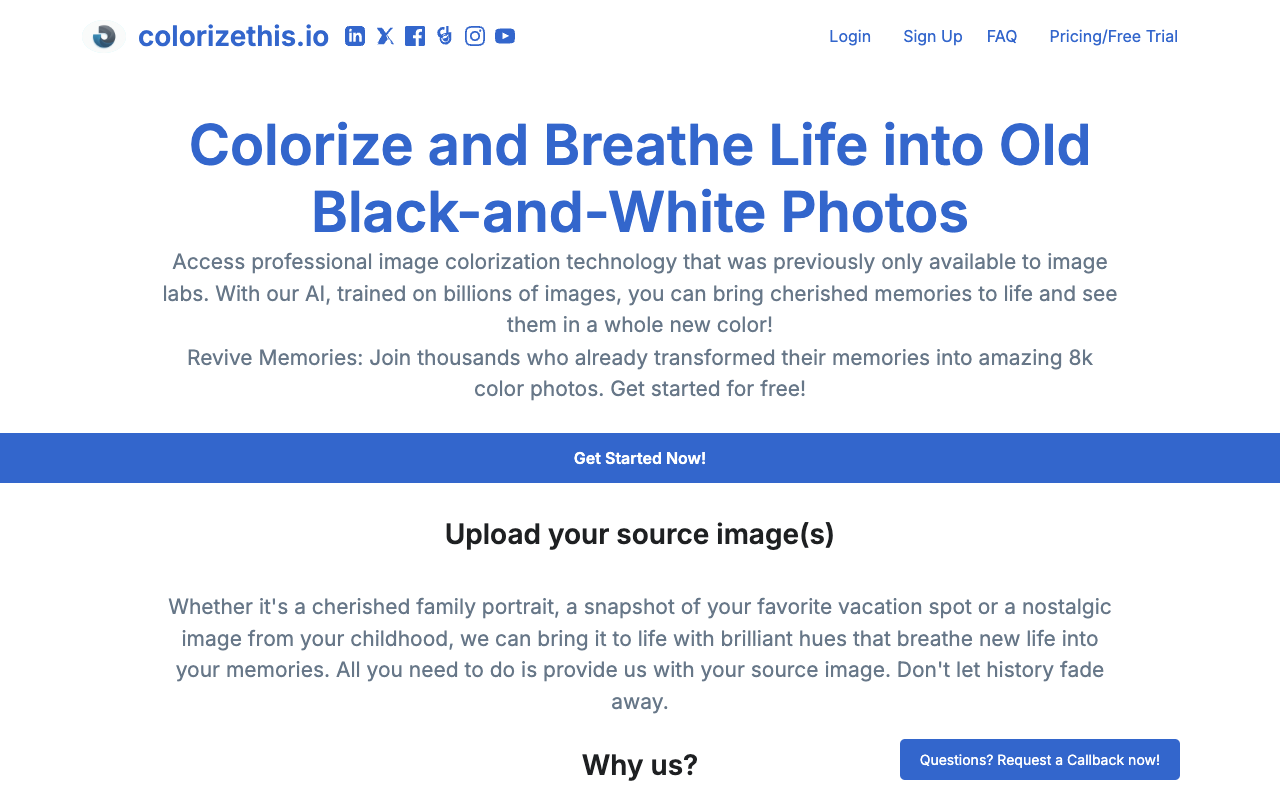Image resolution: width=1280 pixels, height=800 pixels.
Task: Open the FAQ page
Action: click(x=1002, y=36)
